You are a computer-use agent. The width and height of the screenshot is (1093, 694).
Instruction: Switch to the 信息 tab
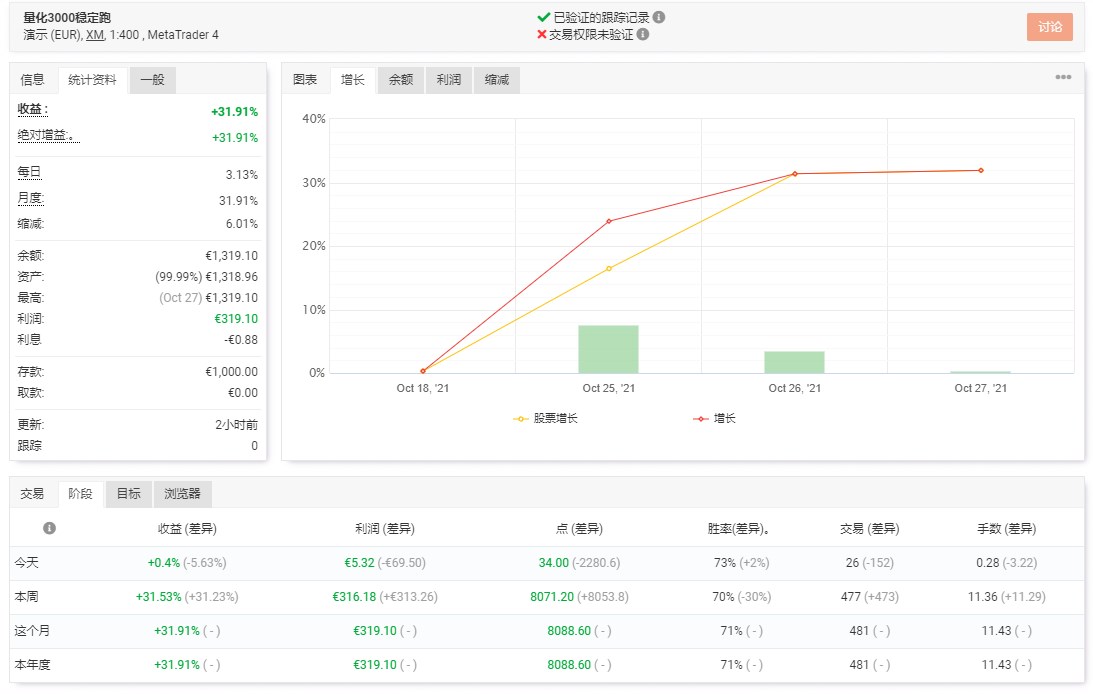click(x=32, y=80)
